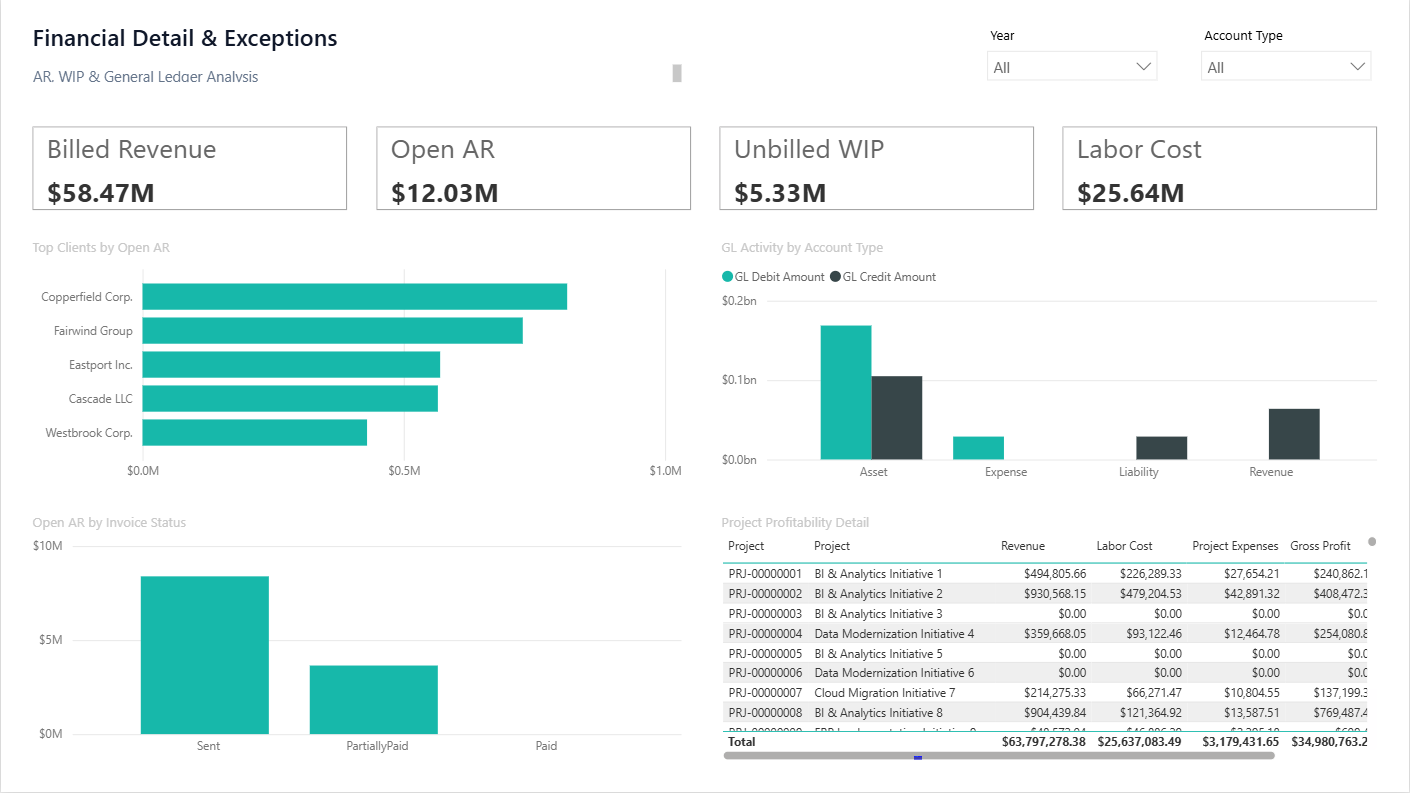Click revenue value $214,275.33
Viewport: 1410px width, 793px height.
1055,693
